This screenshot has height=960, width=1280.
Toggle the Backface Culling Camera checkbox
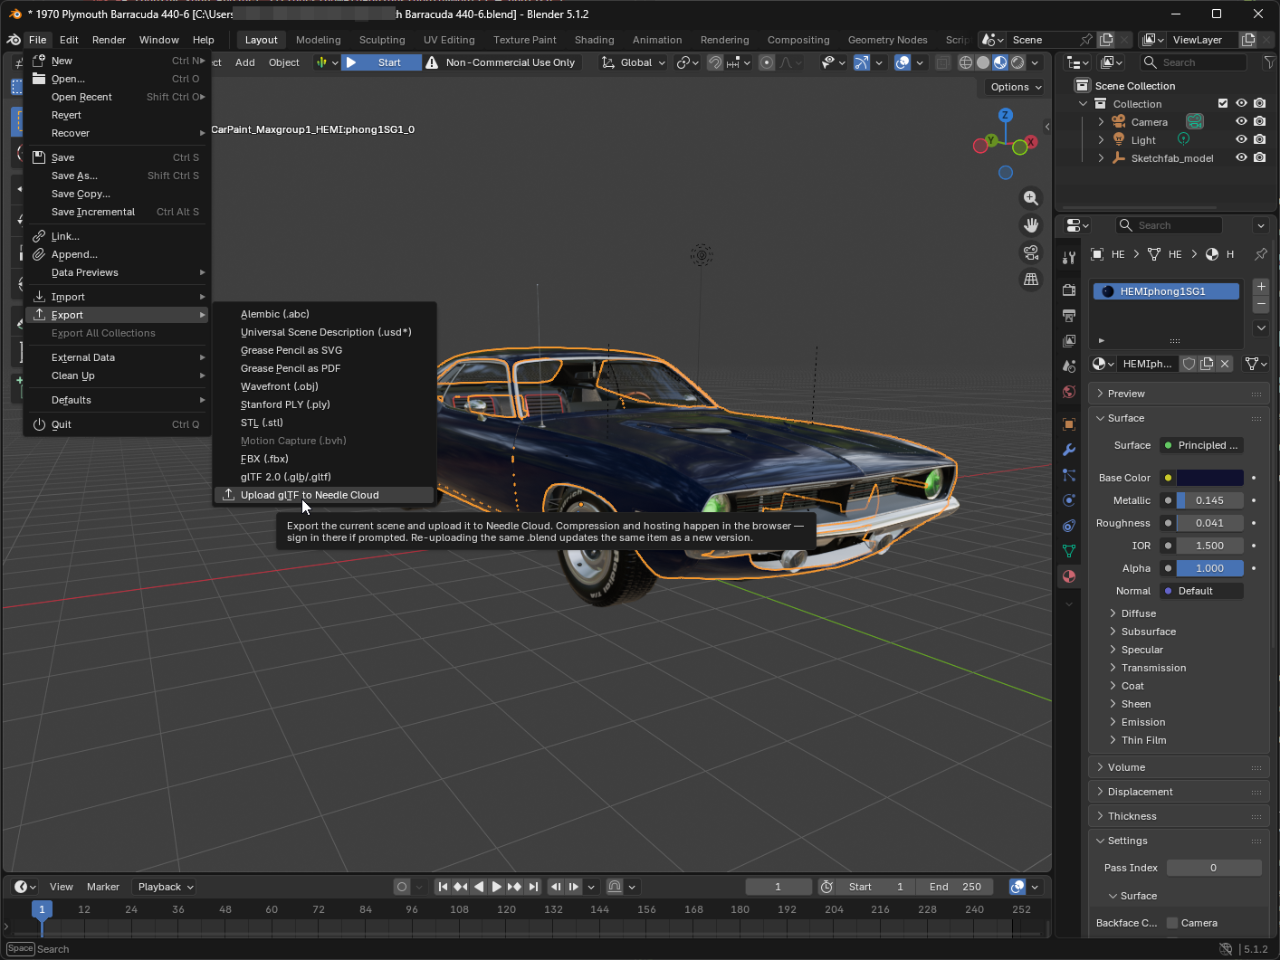pos(1172,923)
